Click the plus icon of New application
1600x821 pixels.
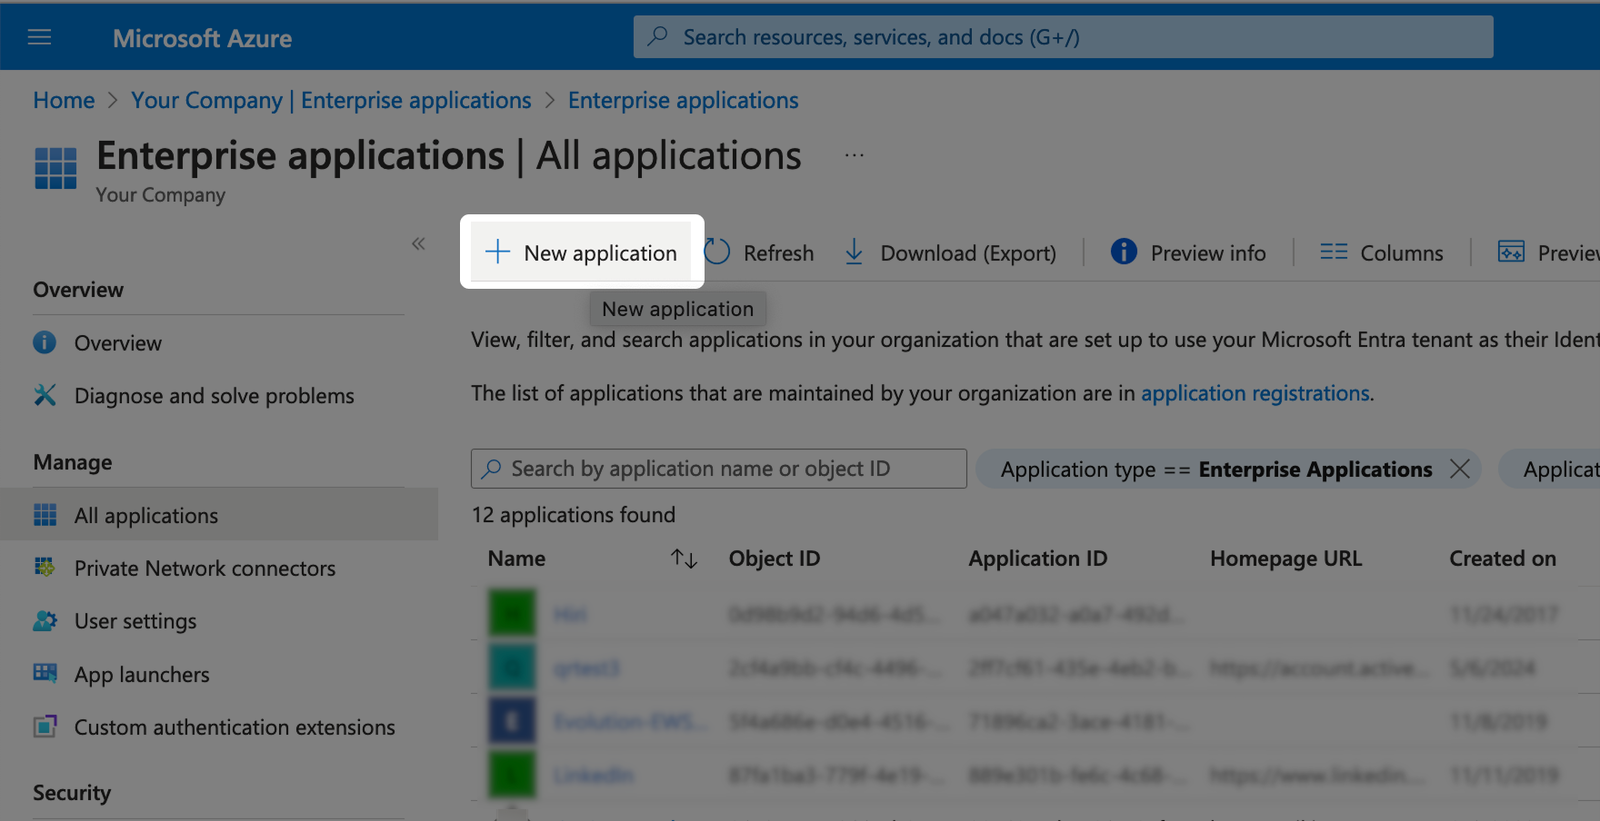point(497,252)
